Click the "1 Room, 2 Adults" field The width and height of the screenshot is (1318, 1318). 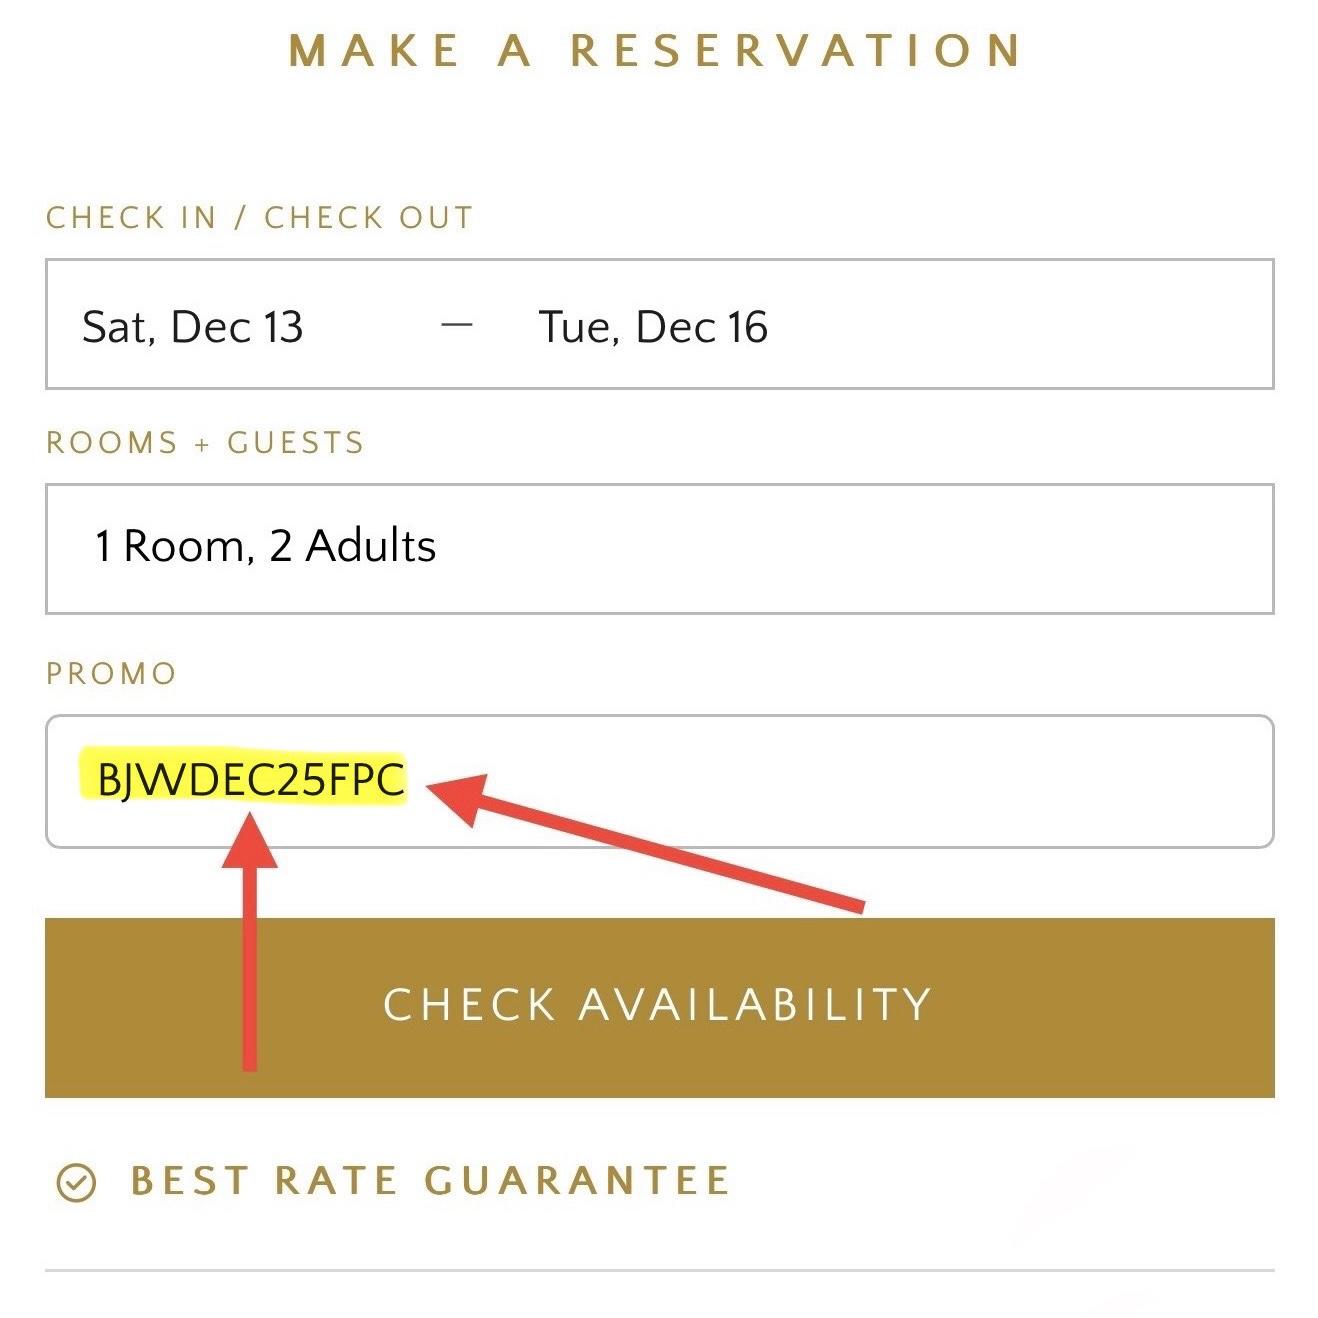(x=265, y=545)
